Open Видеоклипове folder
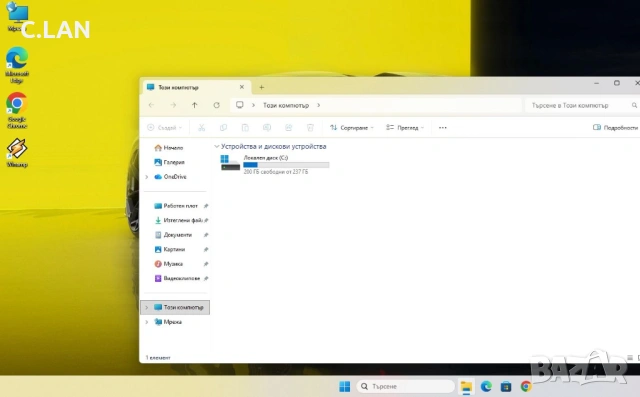Viewport: 640px width, 397px height. pos(177,278)
